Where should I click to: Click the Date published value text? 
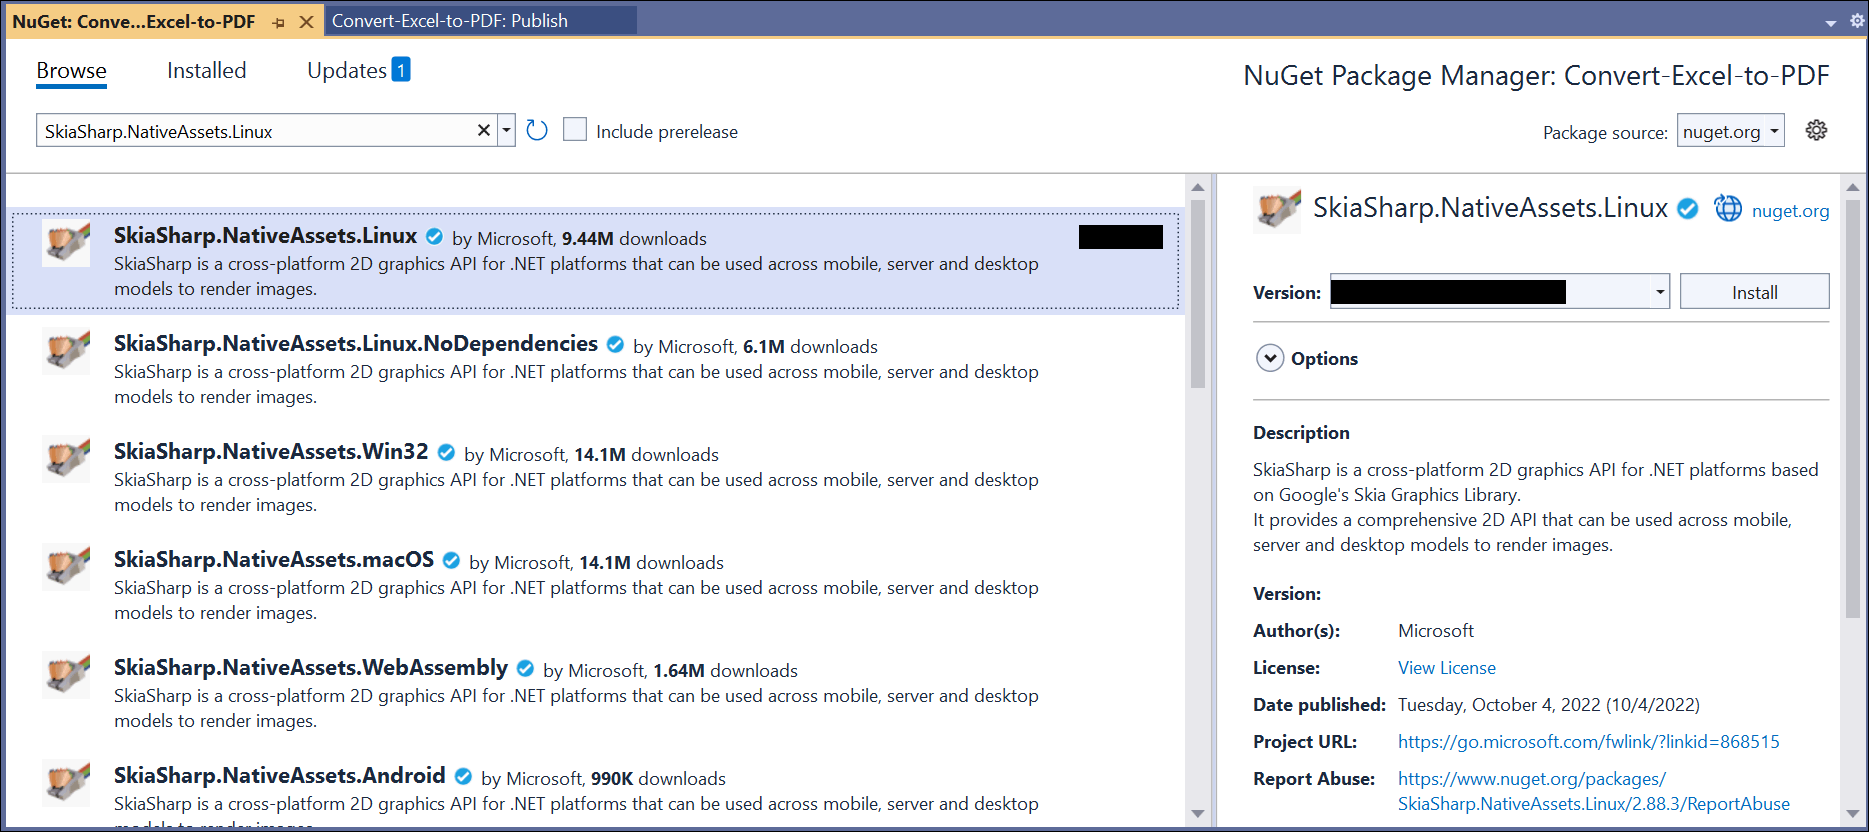coord(1548,705)
